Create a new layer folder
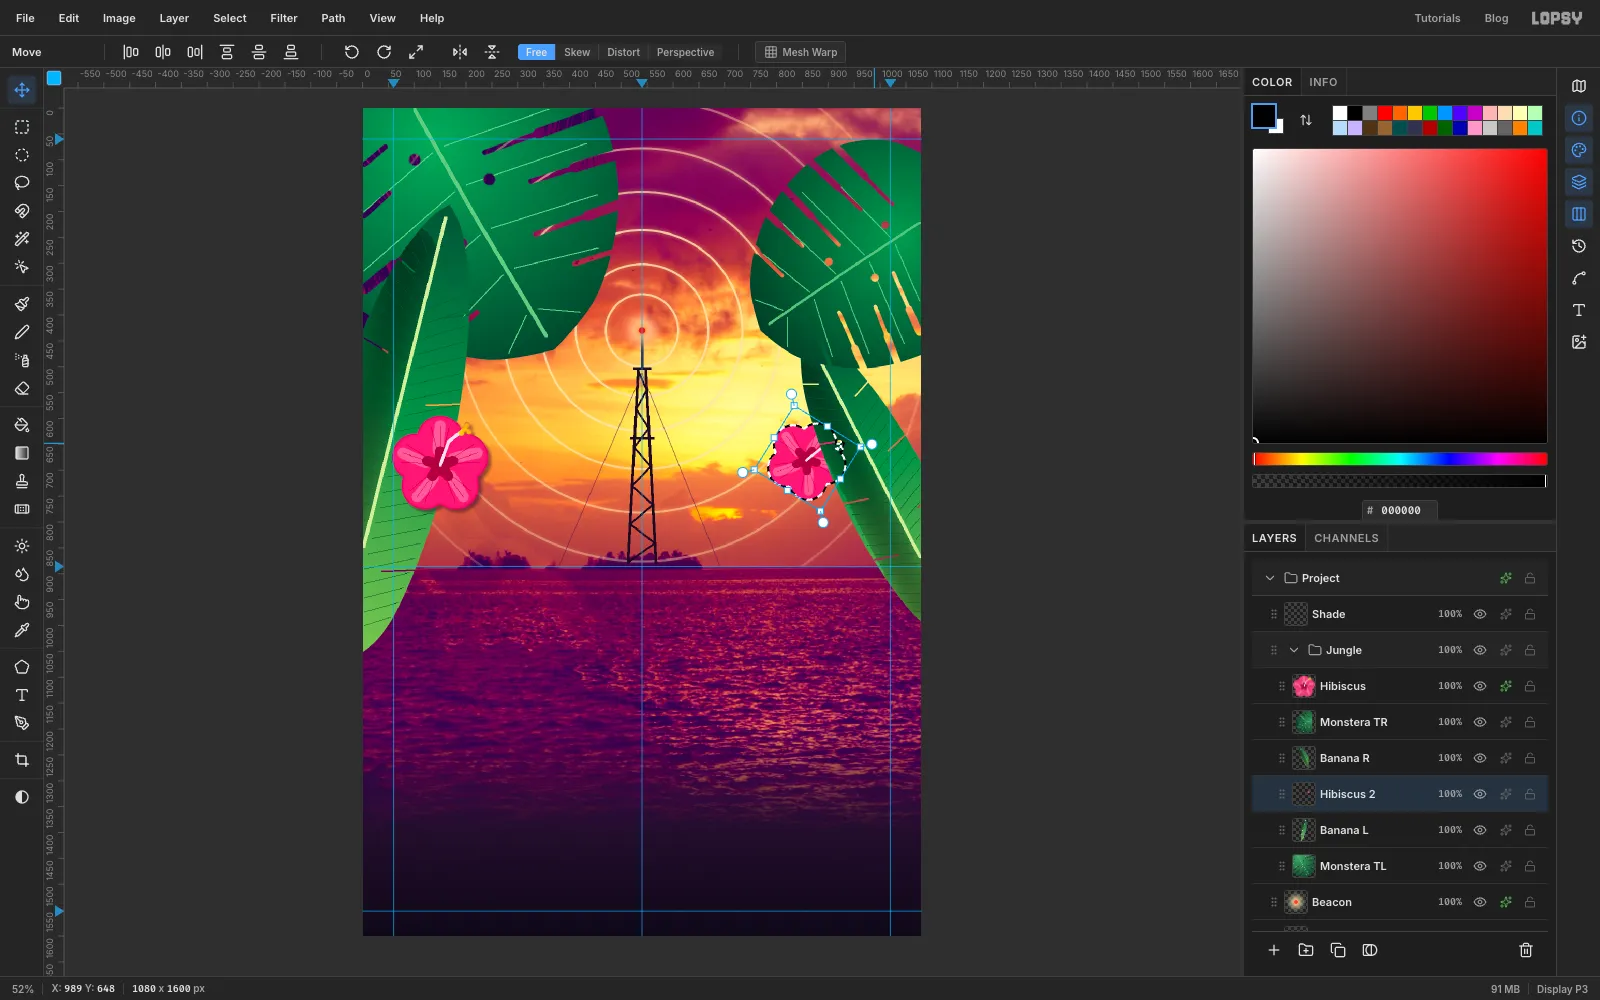 click(x=1306, y=950)
